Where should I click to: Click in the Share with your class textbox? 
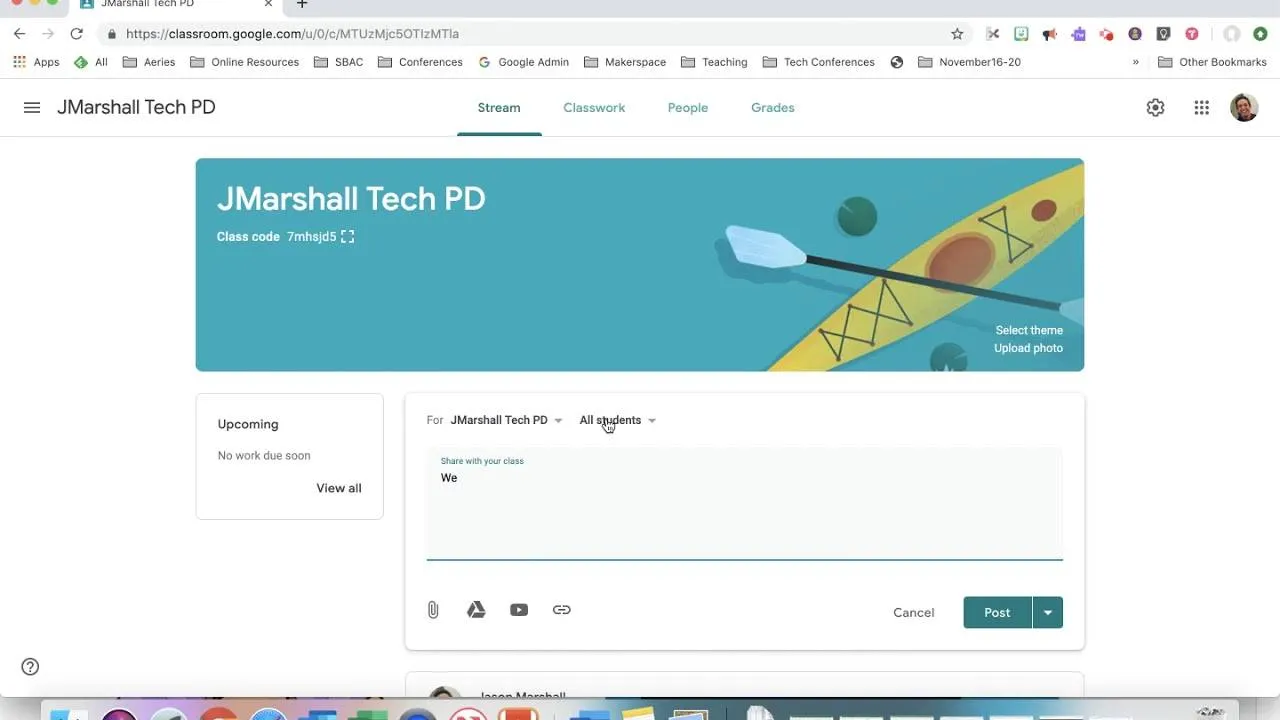coord(744,510)
